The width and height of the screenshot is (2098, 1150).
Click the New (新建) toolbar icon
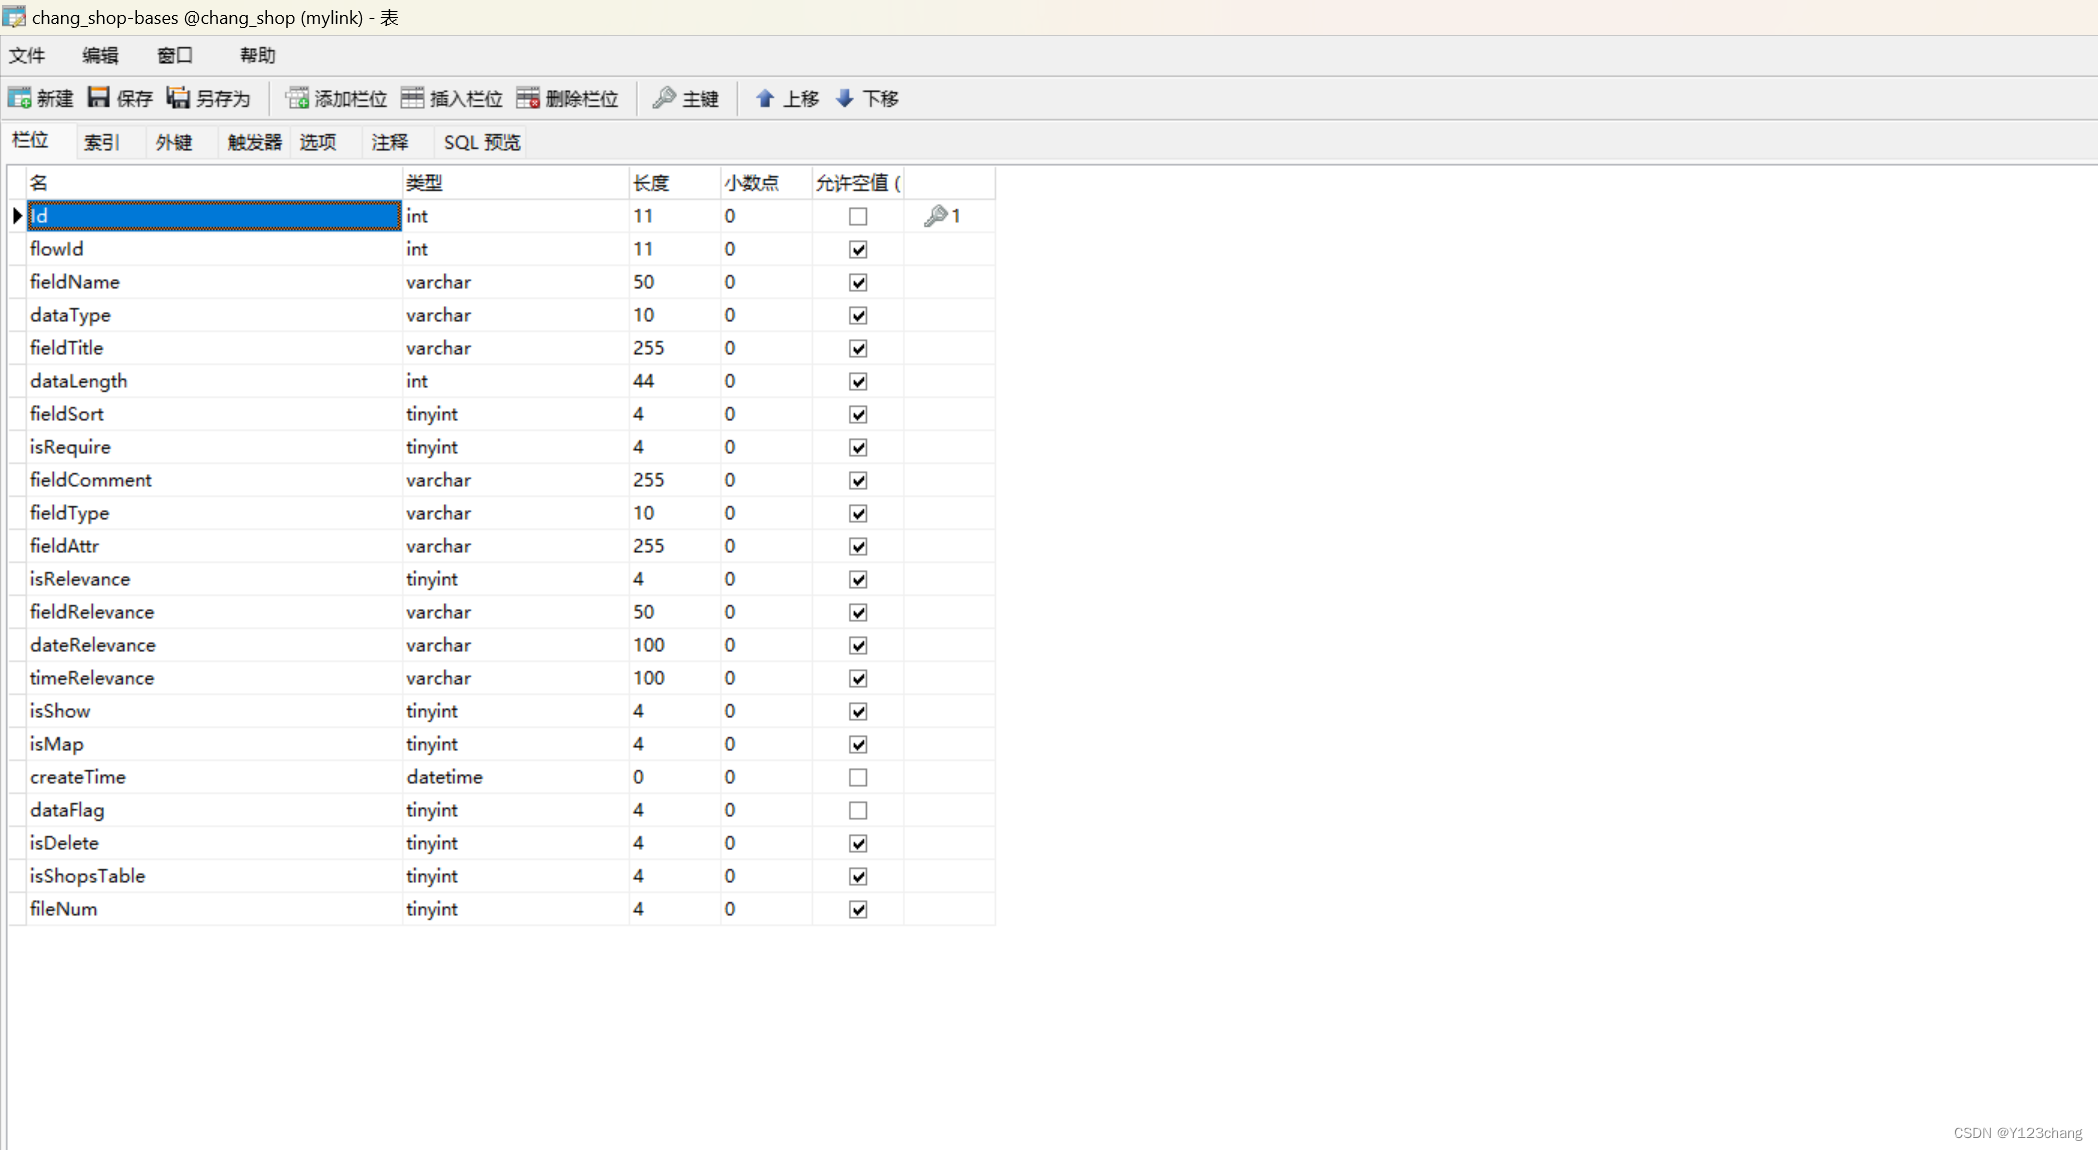[20, 98]
